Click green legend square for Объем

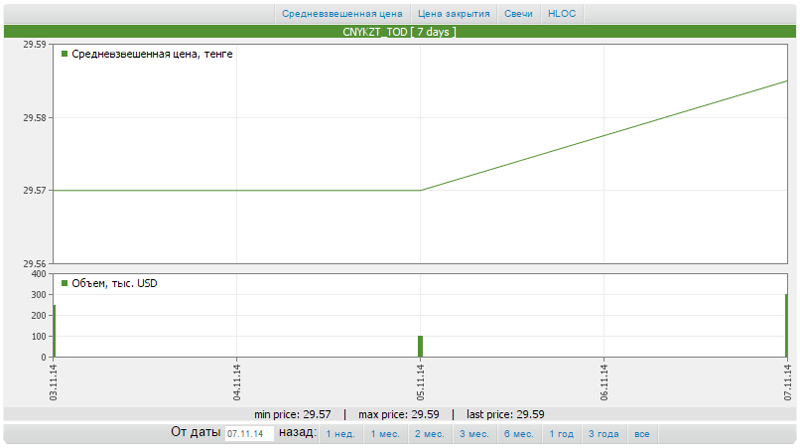click(x=65, y=284)
